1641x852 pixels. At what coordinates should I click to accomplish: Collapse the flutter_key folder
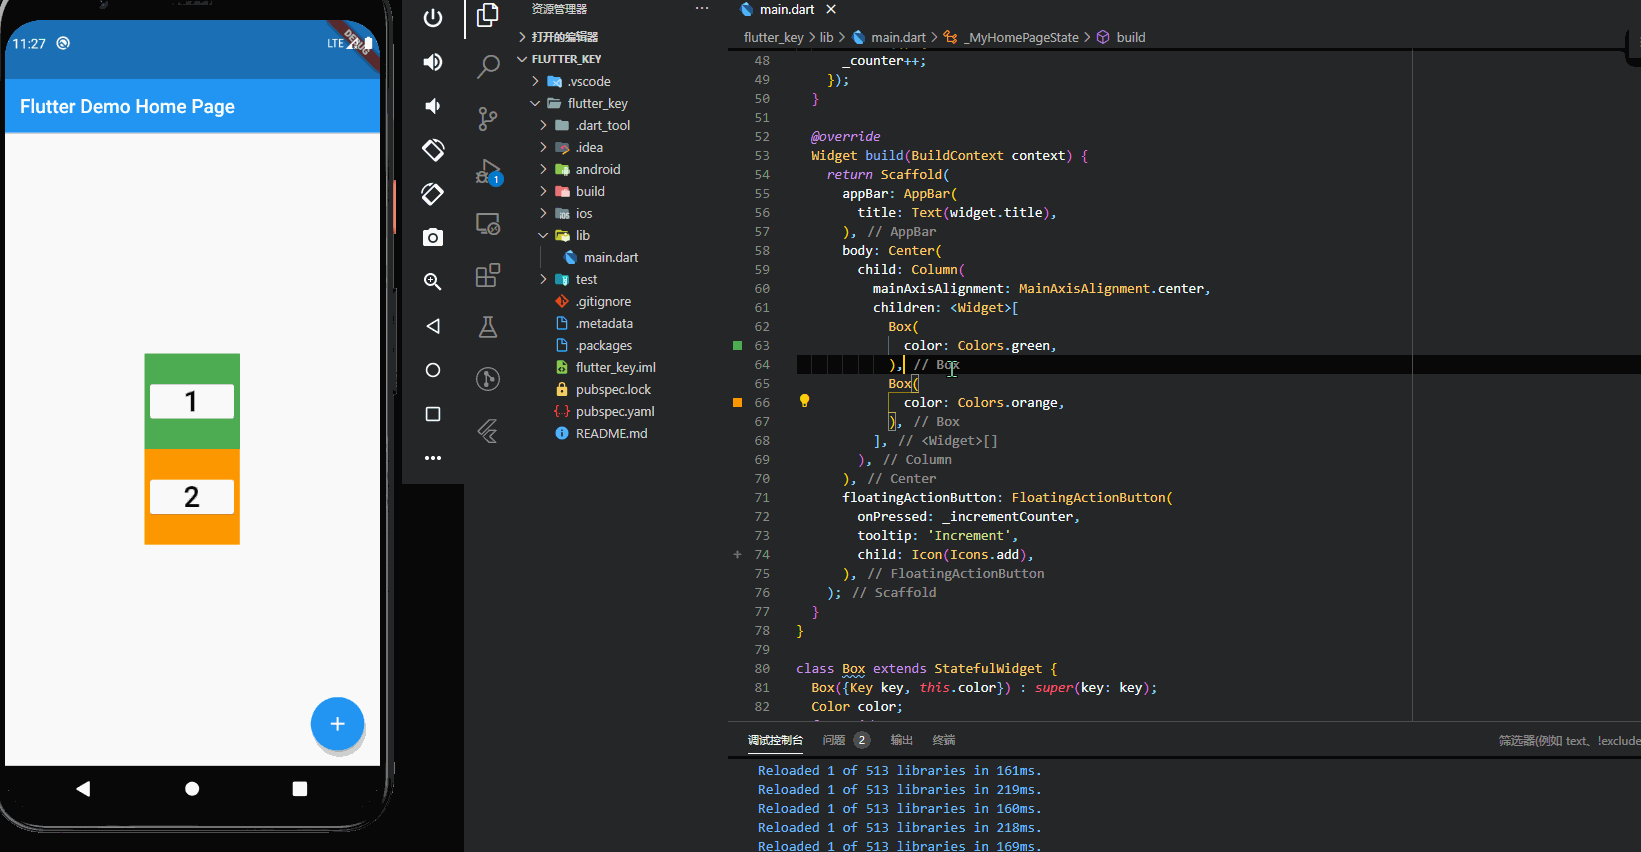click(597, 103)
